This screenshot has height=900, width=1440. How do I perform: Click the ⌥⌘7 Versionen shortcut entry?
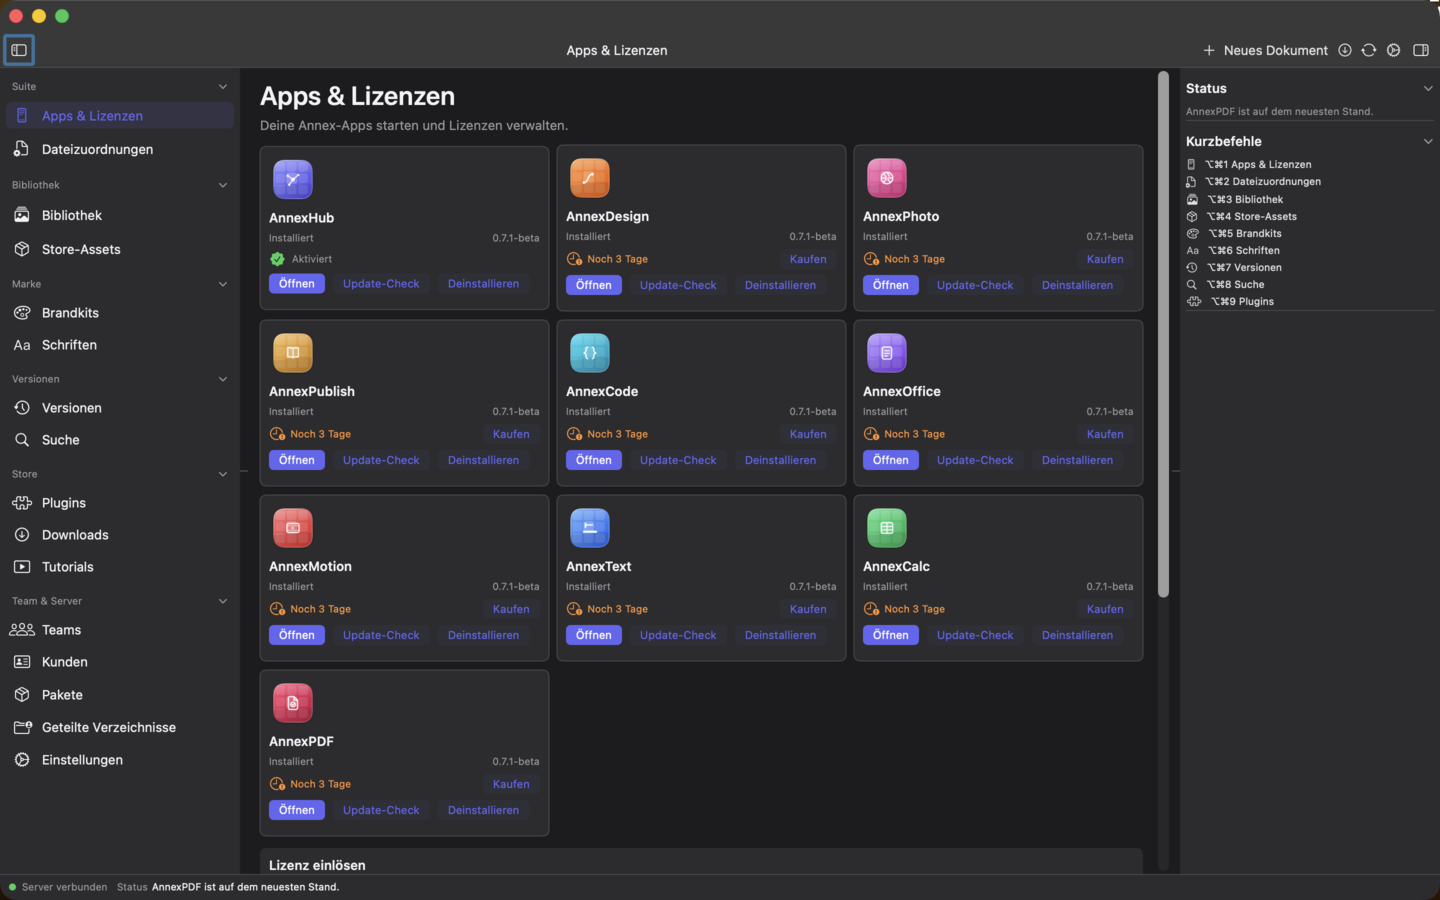point(1234,268)
